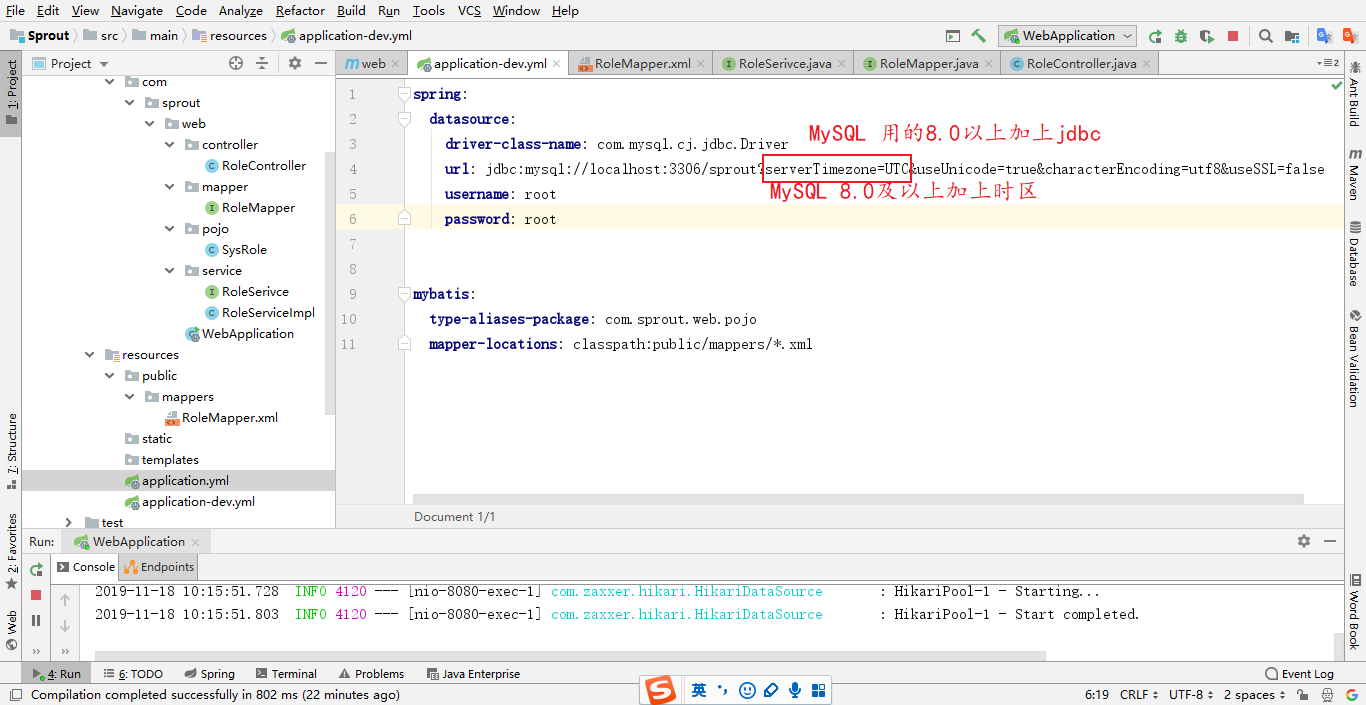Run WebApplication with the green rerun icon

(x=1155, y=36)
